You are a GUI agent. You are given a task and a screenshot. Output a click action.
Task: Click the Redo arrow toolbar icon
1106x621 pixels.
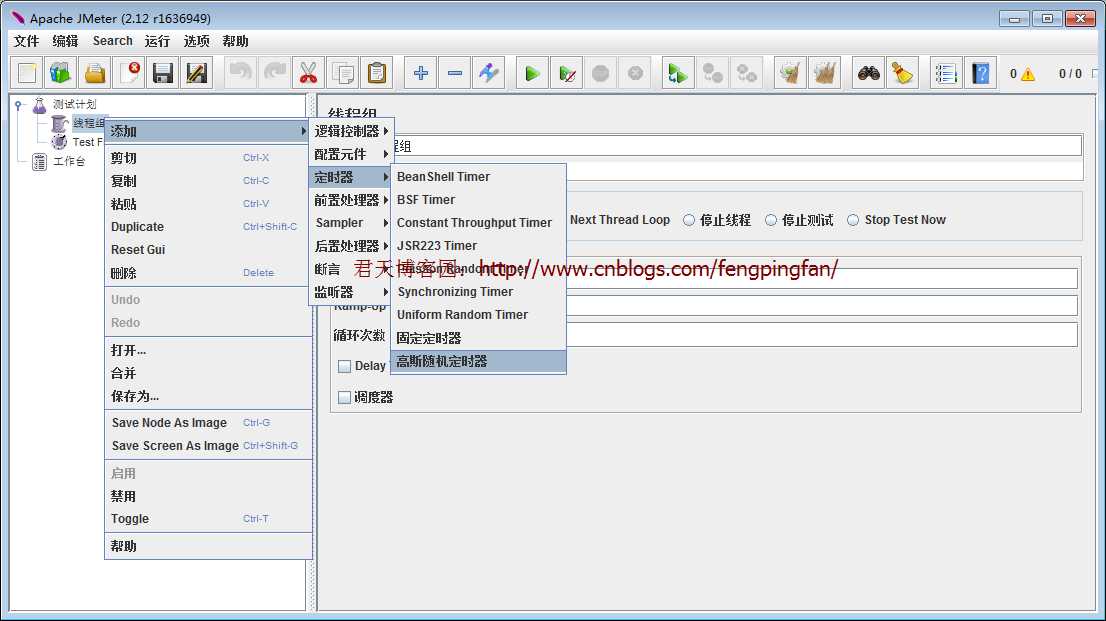click(274, 73)
